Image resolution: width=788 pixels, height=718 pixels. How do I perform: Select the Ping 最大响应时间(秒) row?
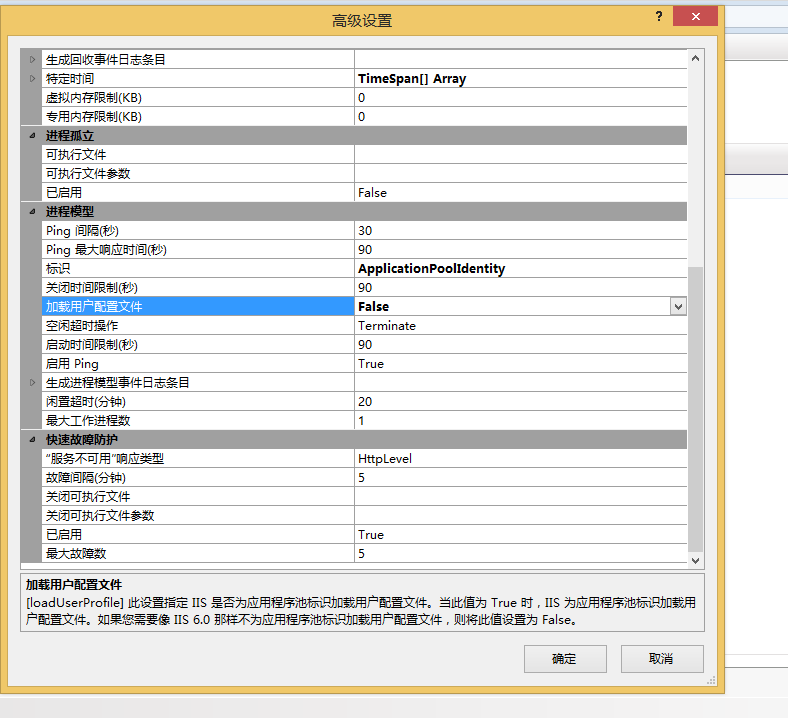click(x=364, y=250)
